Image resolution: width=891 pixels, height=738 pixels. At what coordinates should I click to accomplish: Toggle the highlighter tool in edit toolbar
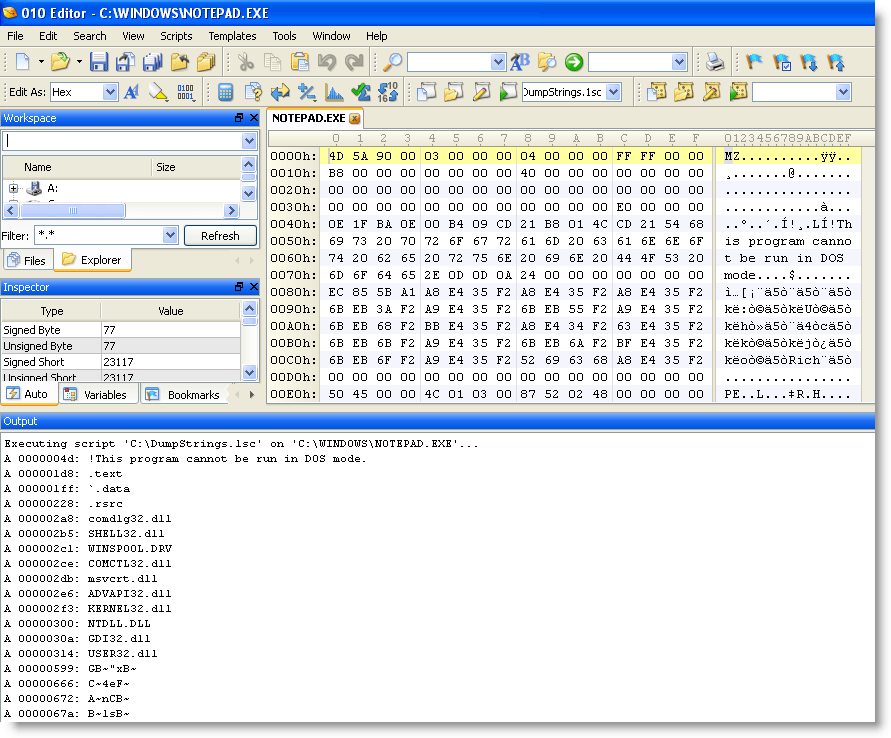tap(158, 92)
